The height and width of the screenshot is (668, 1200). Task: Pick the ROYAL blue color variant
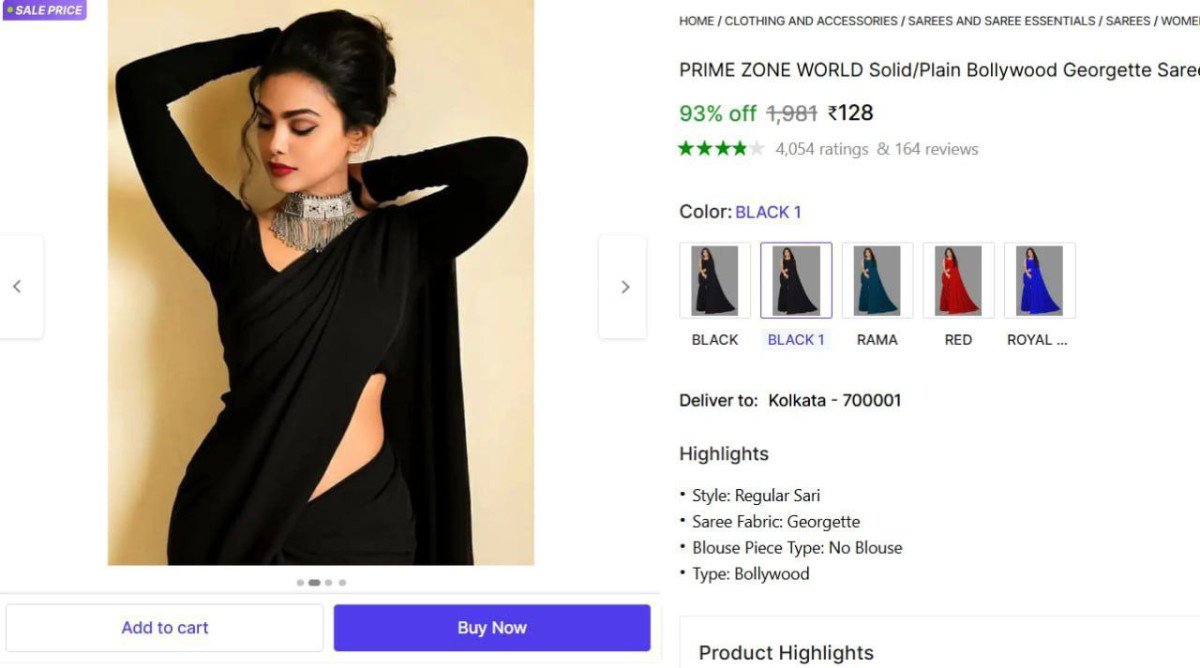click(x=1039, y=281)
